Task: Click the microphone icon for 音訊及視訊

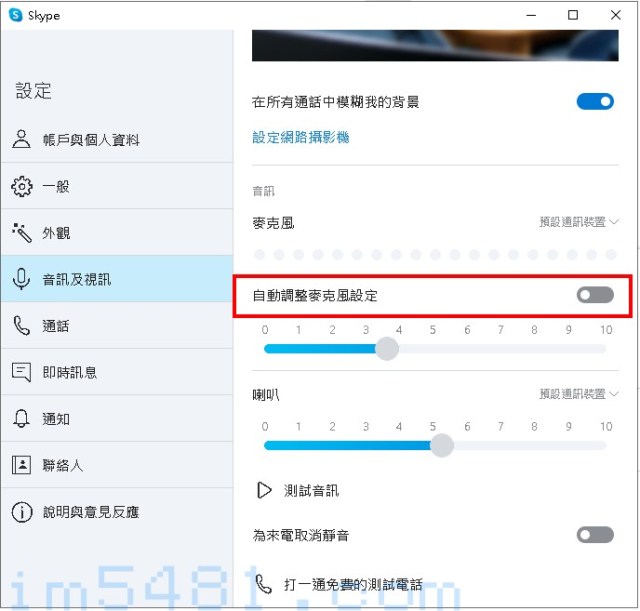Action: [x=21, y=279]
